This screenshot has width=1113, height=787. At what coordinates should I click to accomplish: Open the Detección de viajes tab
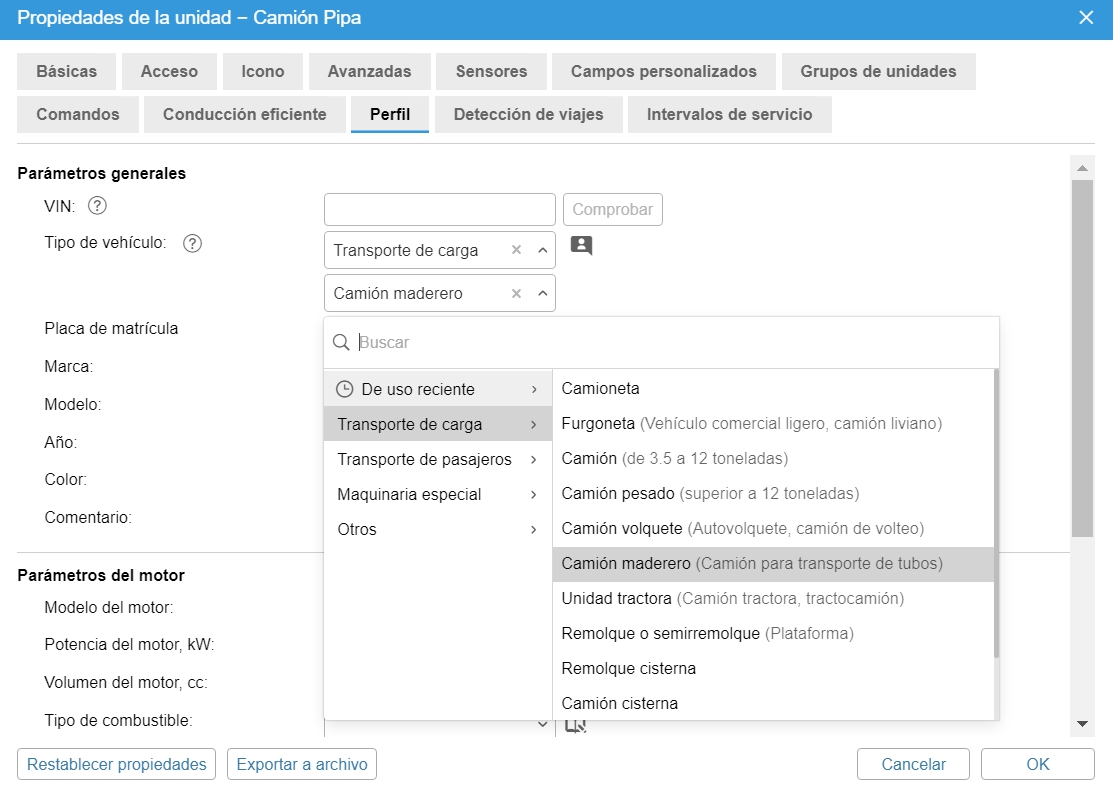pos(528,114)
